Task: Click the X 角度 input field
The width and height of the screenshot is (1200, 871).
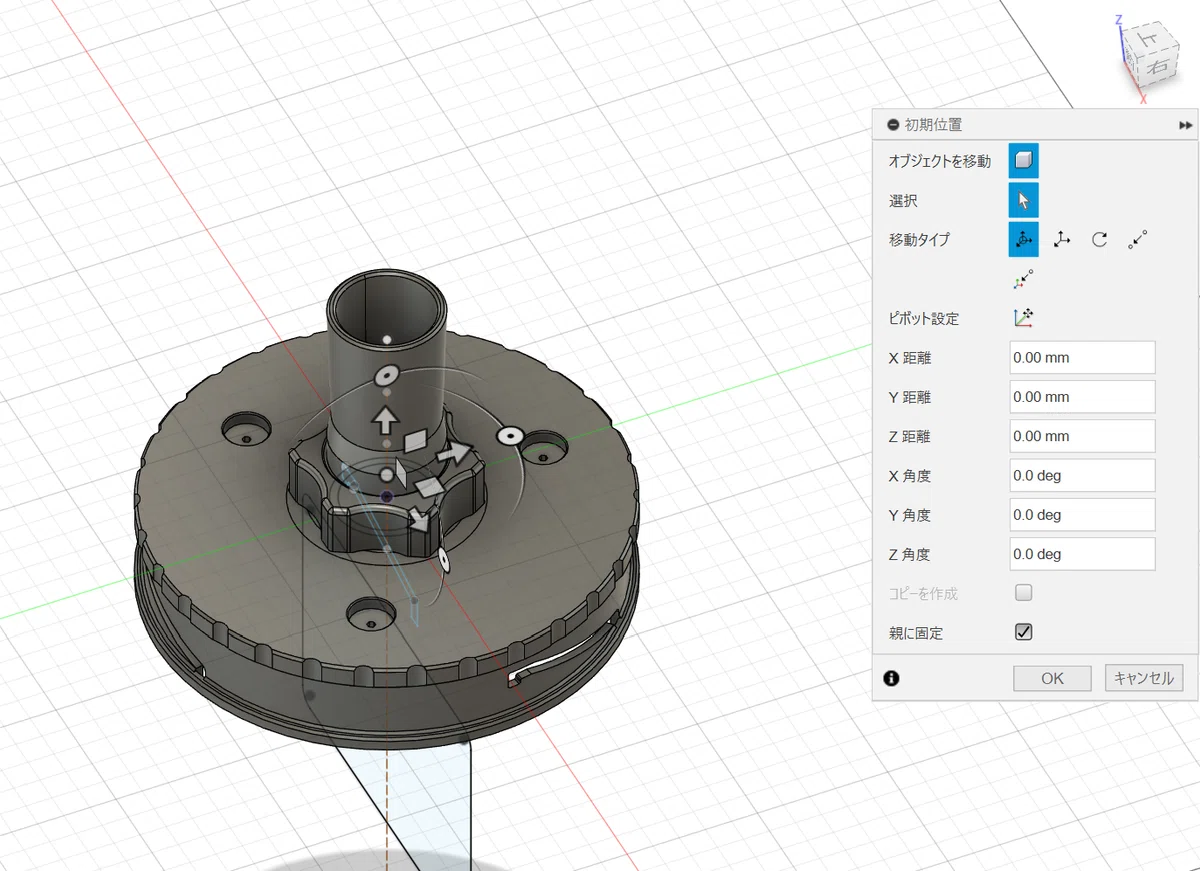Action: pyautogui.click(x=1082, y=475)
